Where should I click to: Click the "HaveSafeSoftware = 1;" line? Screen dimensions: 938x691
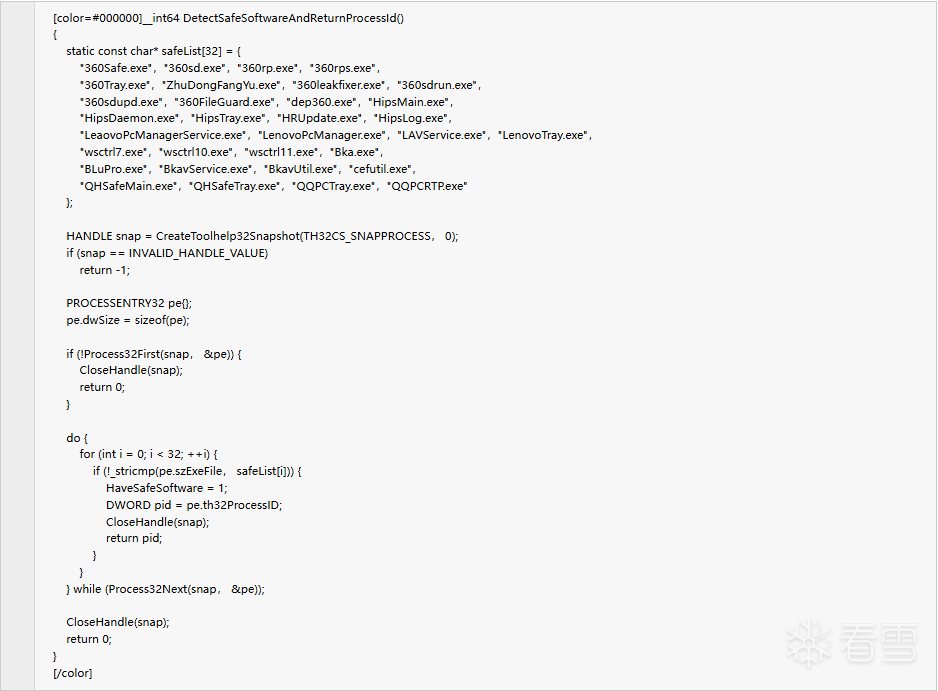coord(166,488)
